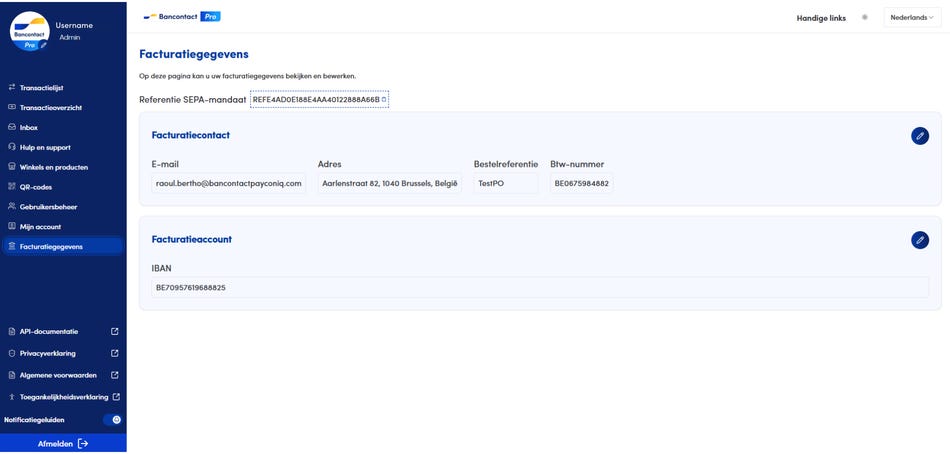The image size is (950, 454).
Task: Open the Algemene voorwaarden link
Action: point(58,375)
